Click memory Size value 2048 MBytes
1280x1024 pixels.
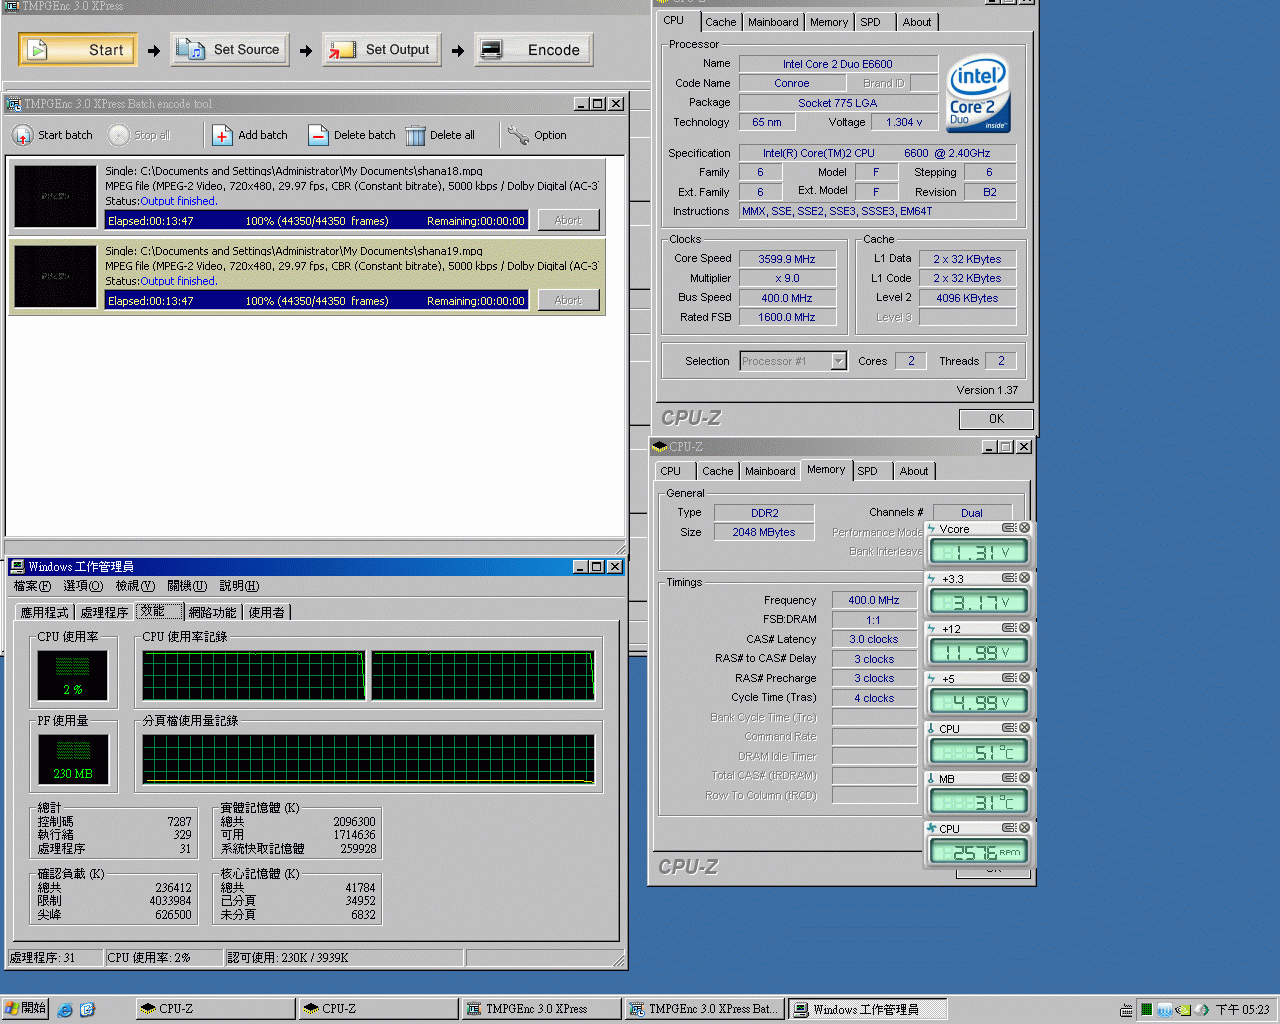click(764, 532)
